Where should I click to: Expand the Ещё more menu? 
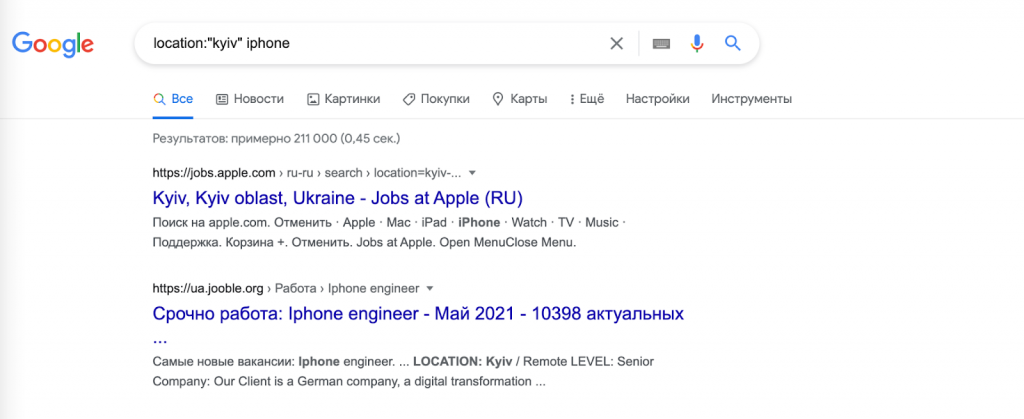point(586,99)
